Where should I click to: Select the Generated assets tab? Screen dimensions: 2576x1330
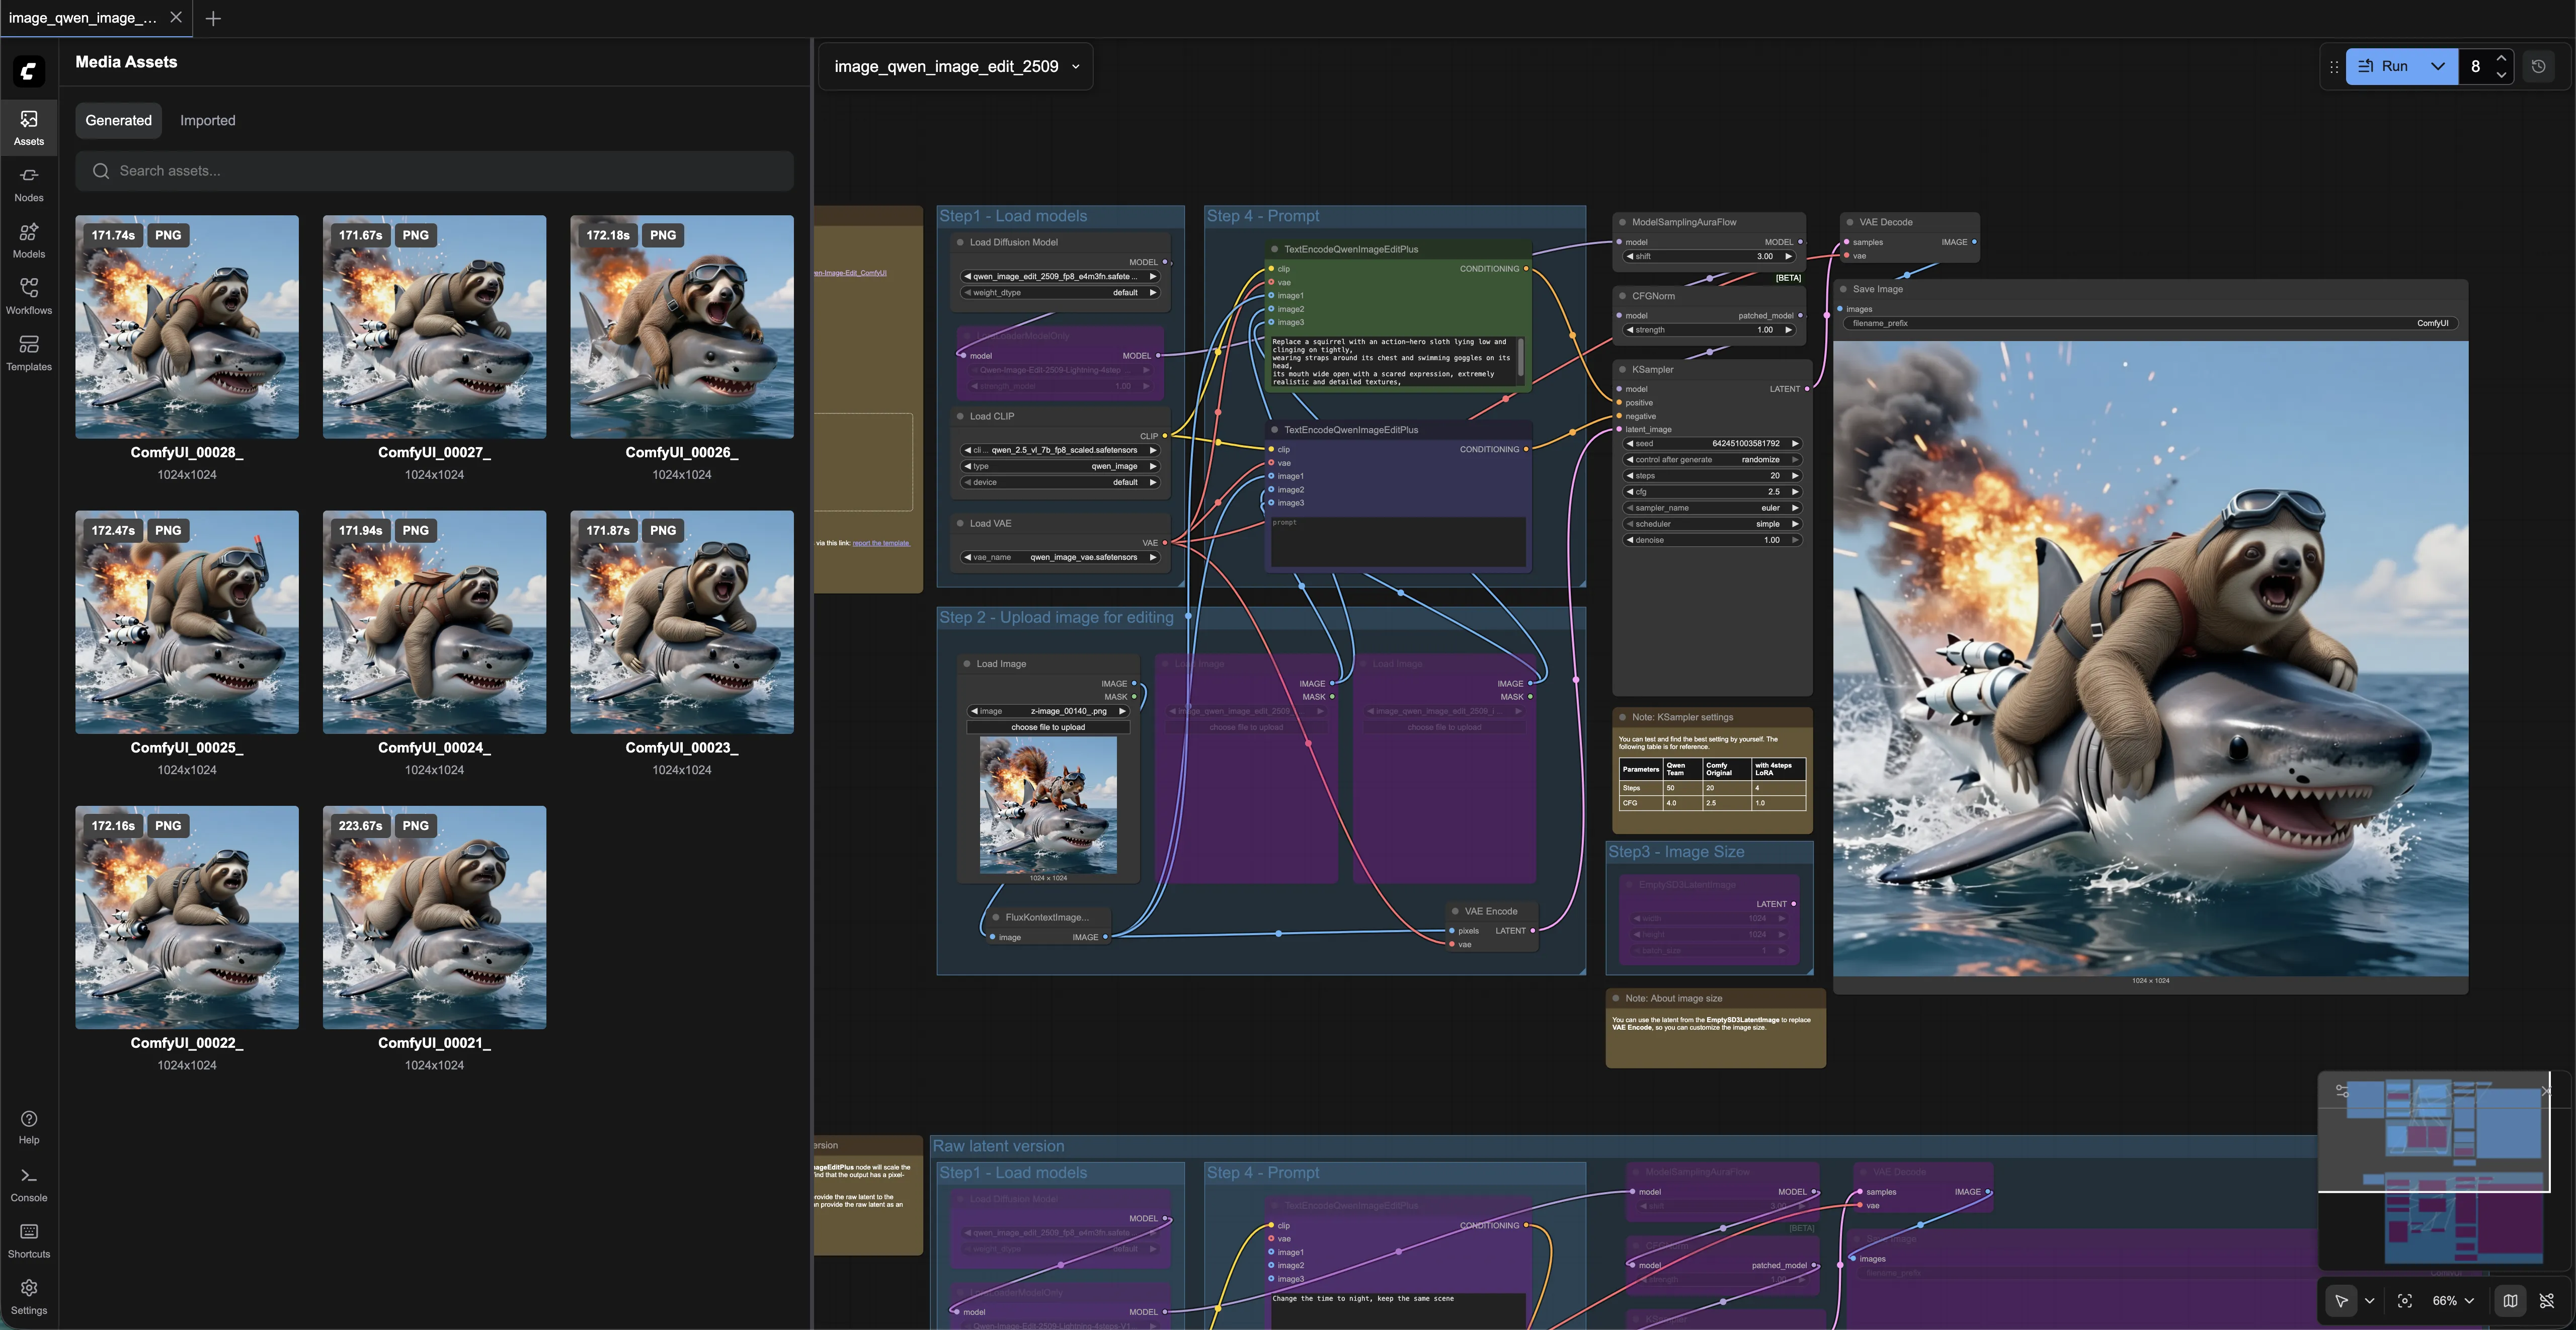click(x=118, y=120)
